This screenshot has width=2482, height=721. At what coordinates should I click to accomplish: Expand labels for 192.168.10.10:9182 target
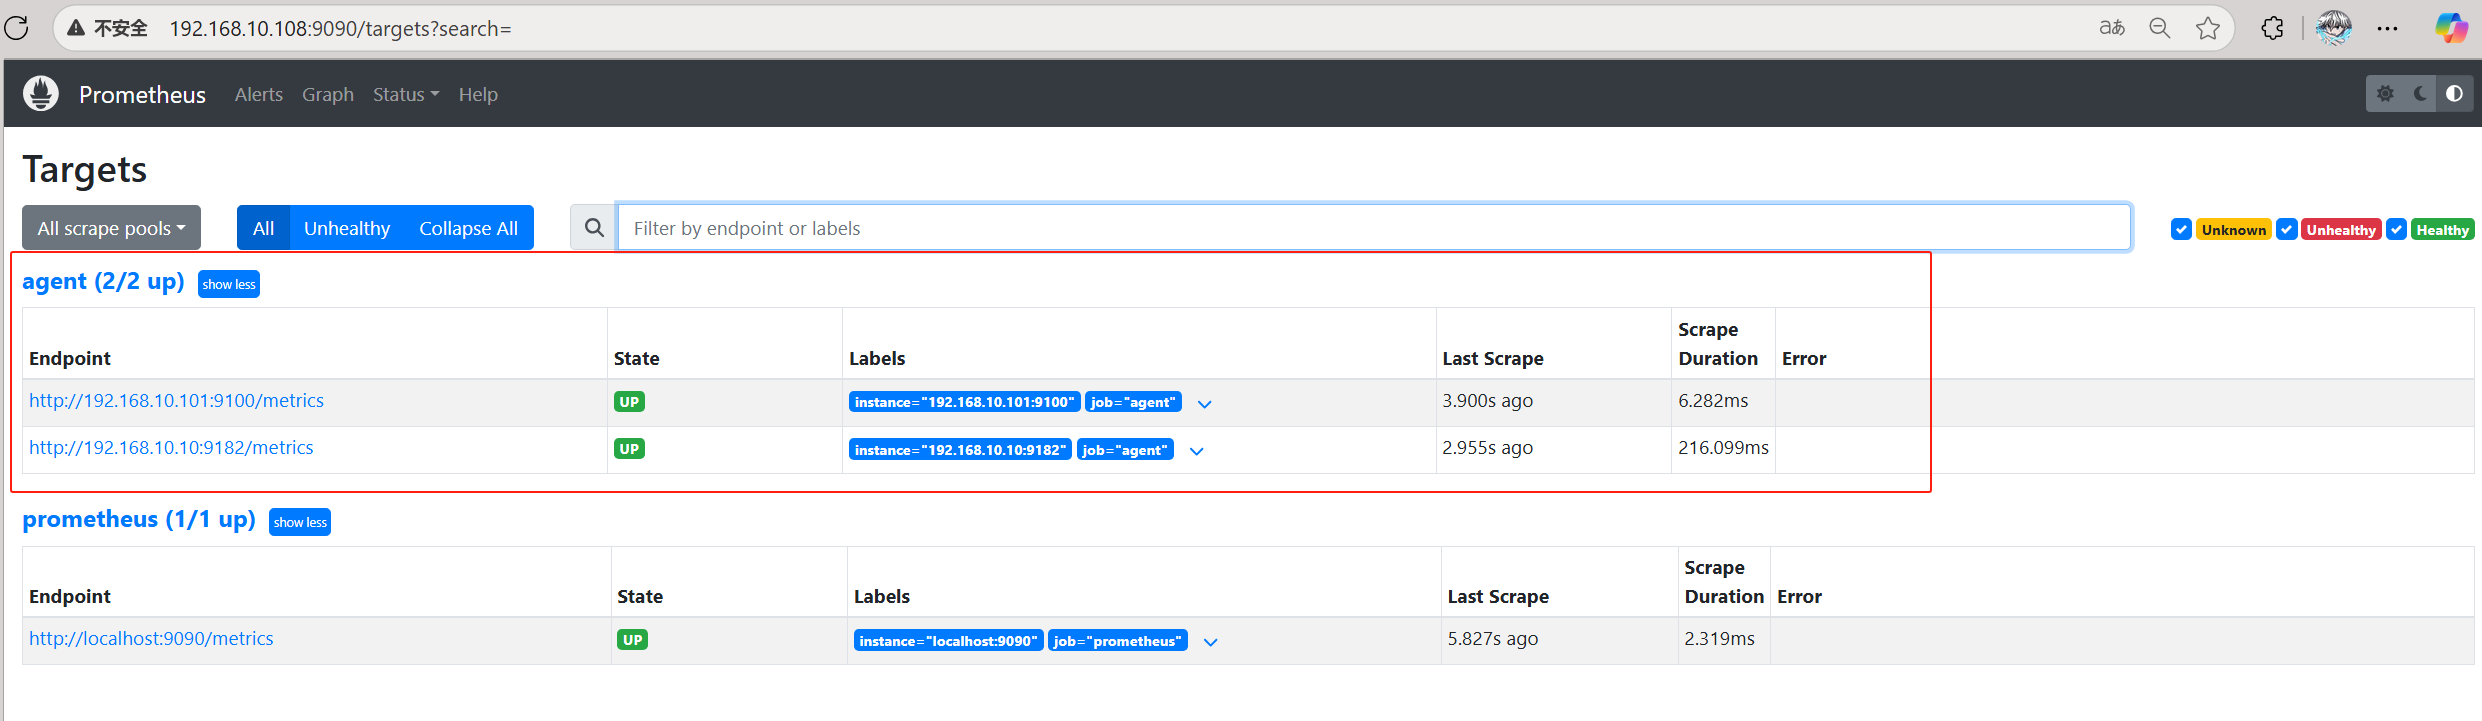(x=1196, y=450)
